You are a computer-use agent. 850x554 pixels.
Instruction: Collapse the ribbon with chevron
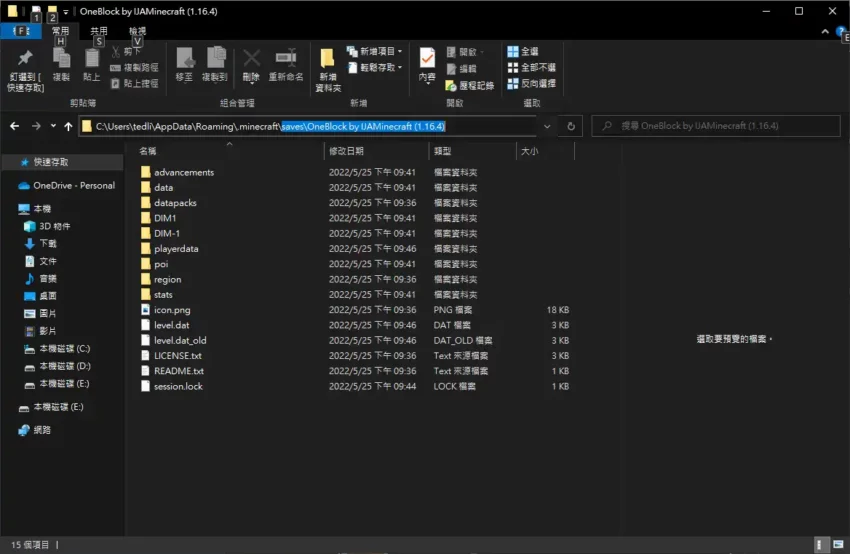point(825,32)
